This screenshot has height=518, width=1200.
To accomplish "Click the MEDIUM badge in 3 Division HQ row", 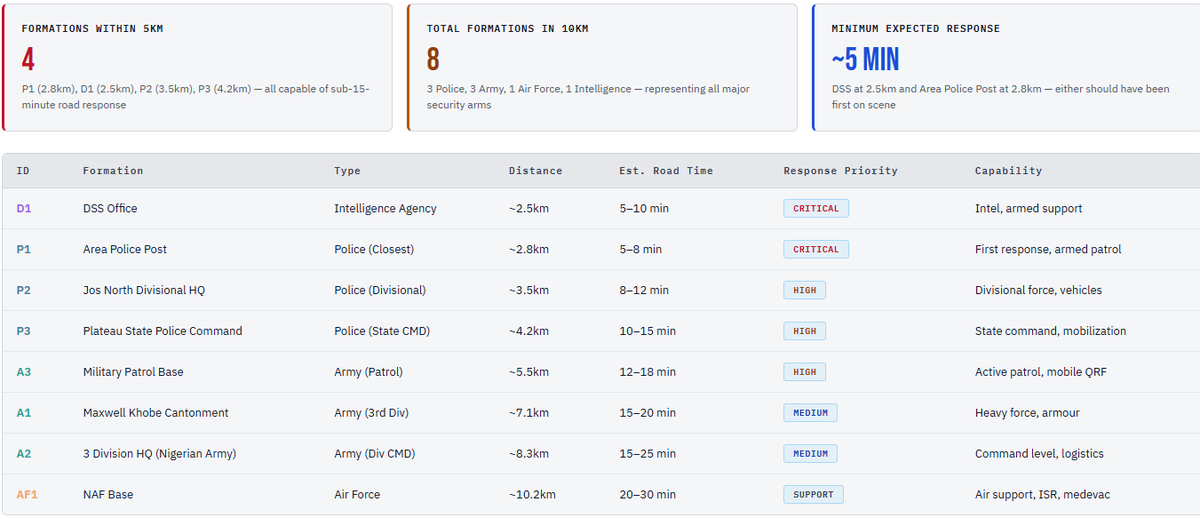I will [810, 454].
